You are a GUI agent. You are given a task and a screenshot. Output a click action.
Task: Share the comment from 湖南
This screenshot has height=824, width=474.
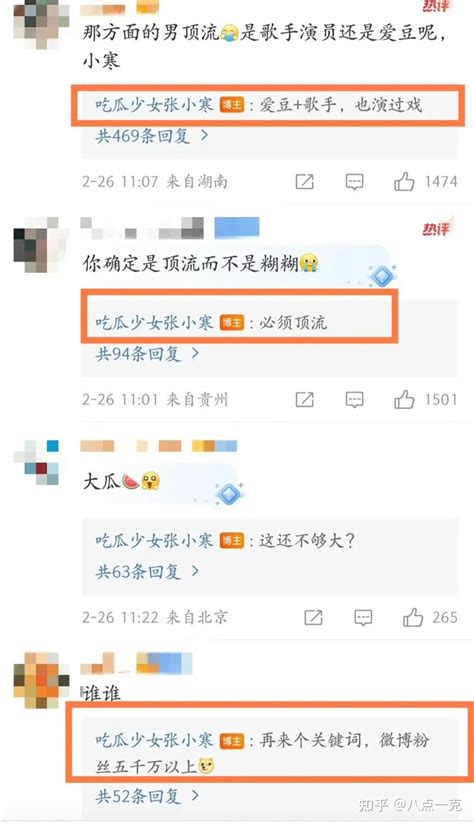[x=304, y=182]
